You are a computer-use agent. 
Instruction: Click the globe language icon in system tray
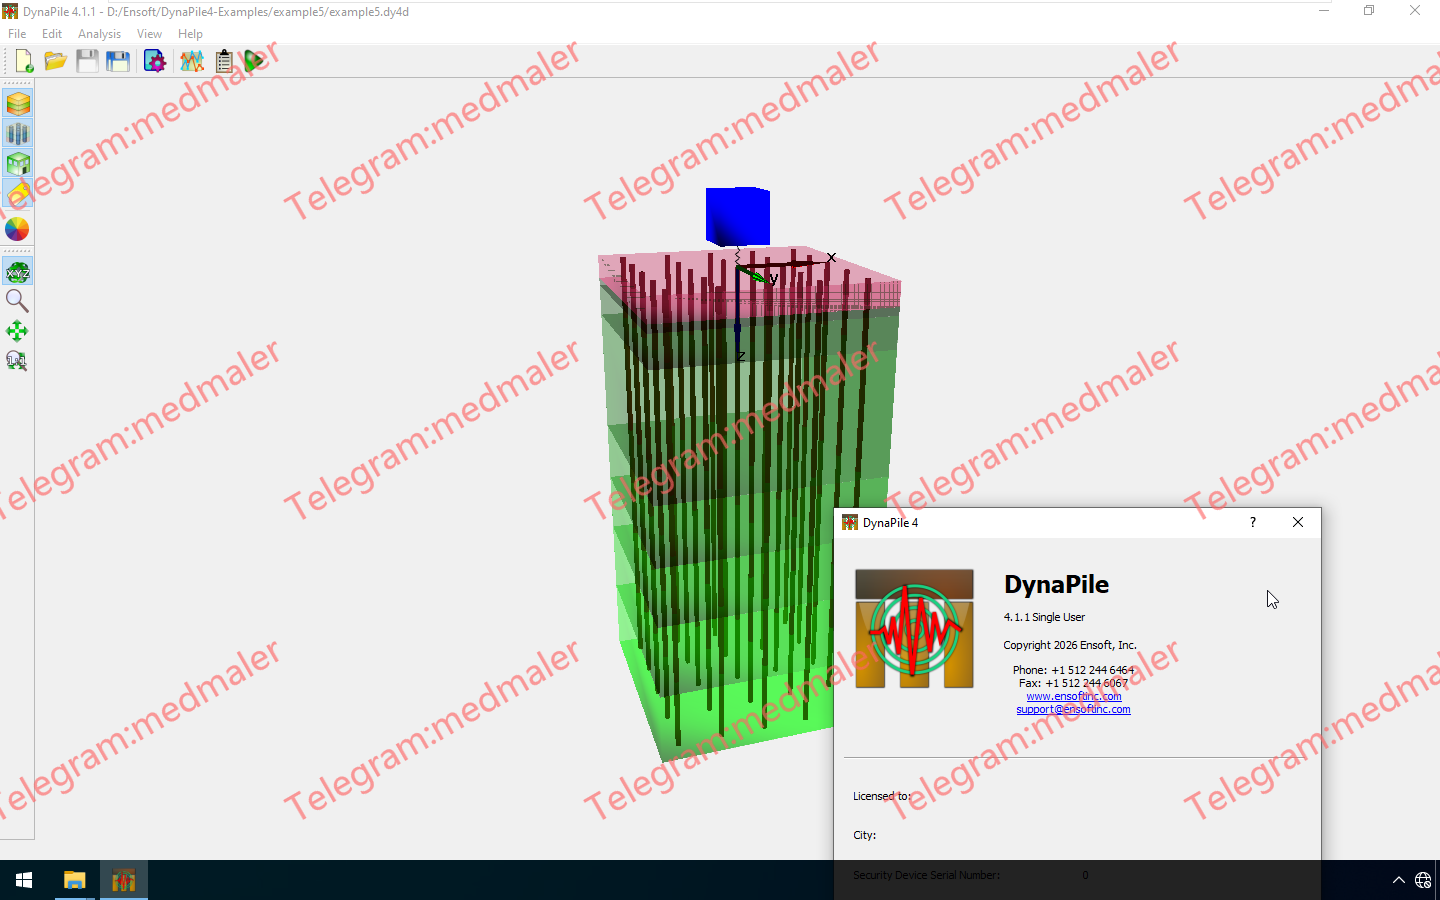(x=1423, y=880)
